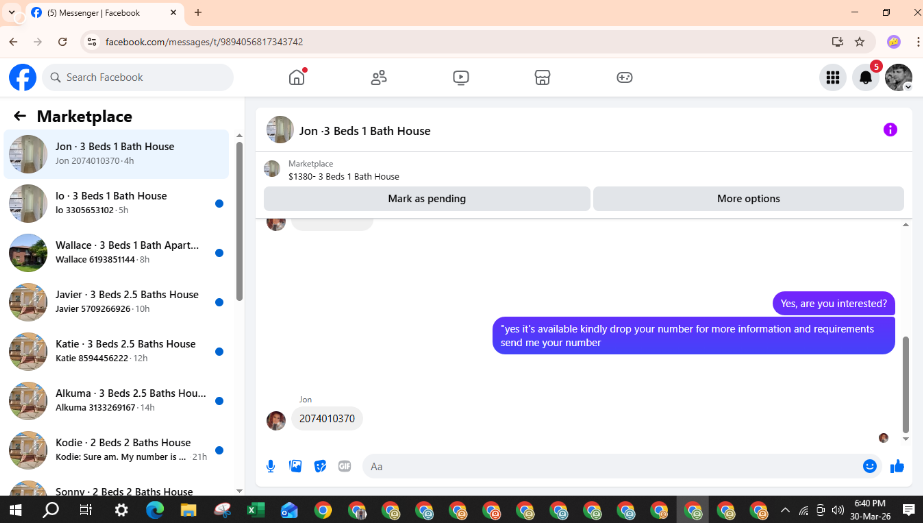Open Windows Settings gear on taskbar
923x523 pixels.
(x=121, y=510)
